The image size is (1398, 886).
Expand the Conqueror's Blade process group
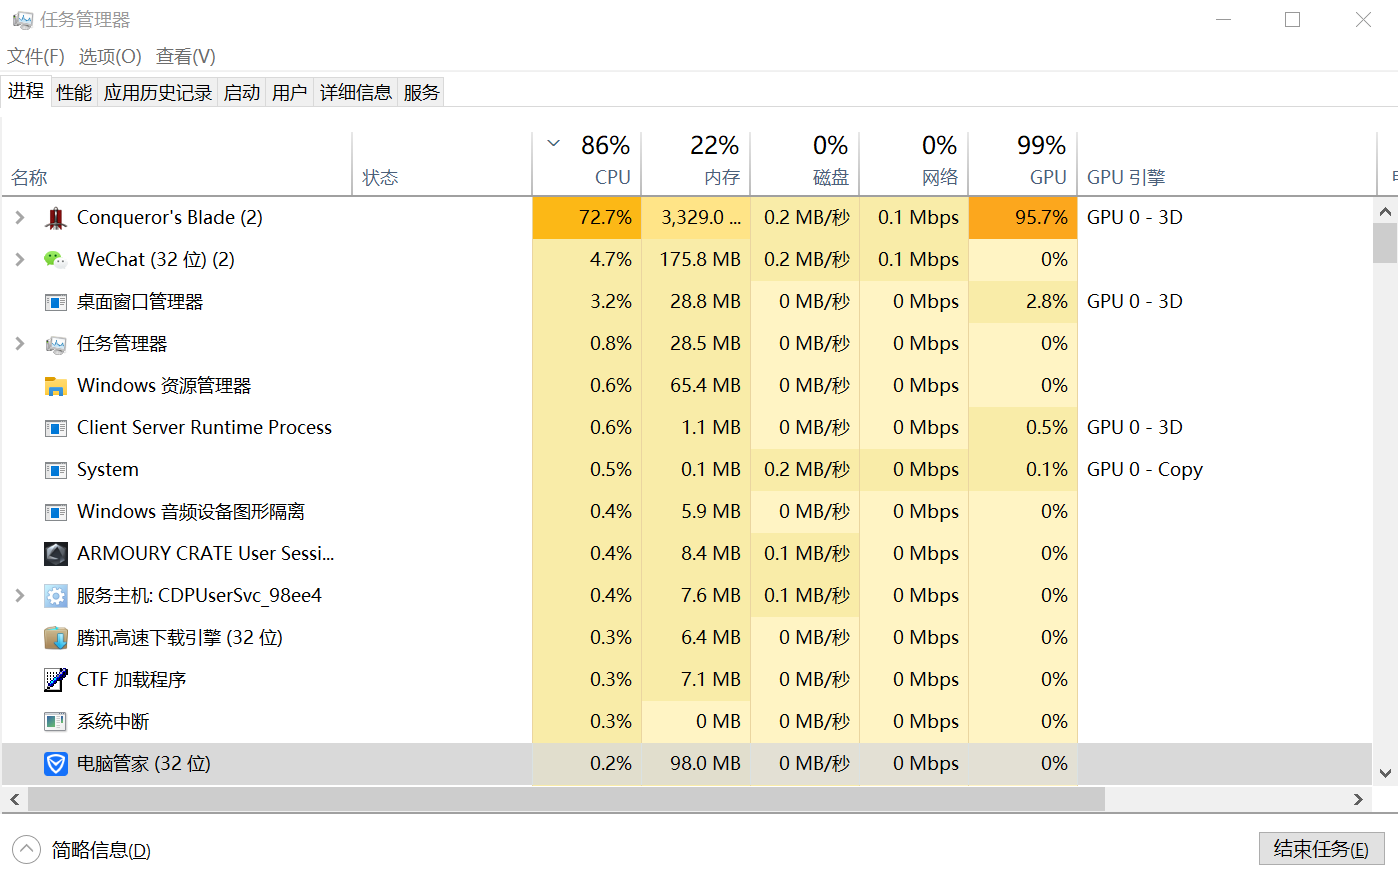[x=20, y=218]
